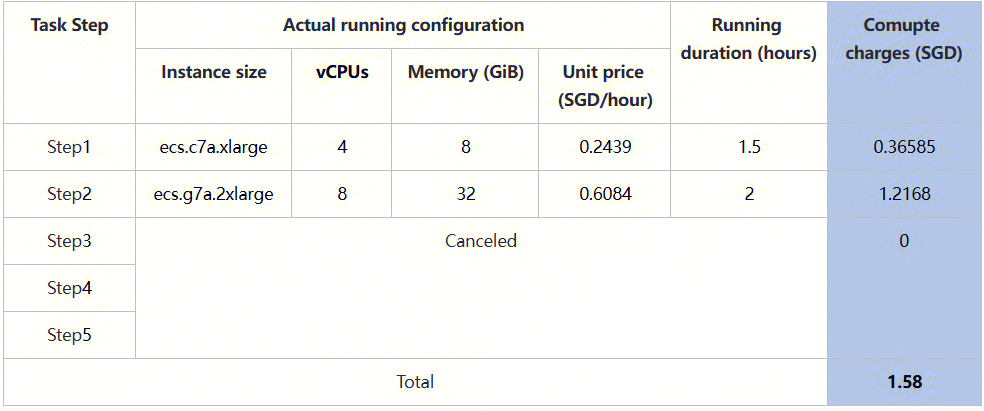Click the 0.36585 compute charge cell

(904, 147)
